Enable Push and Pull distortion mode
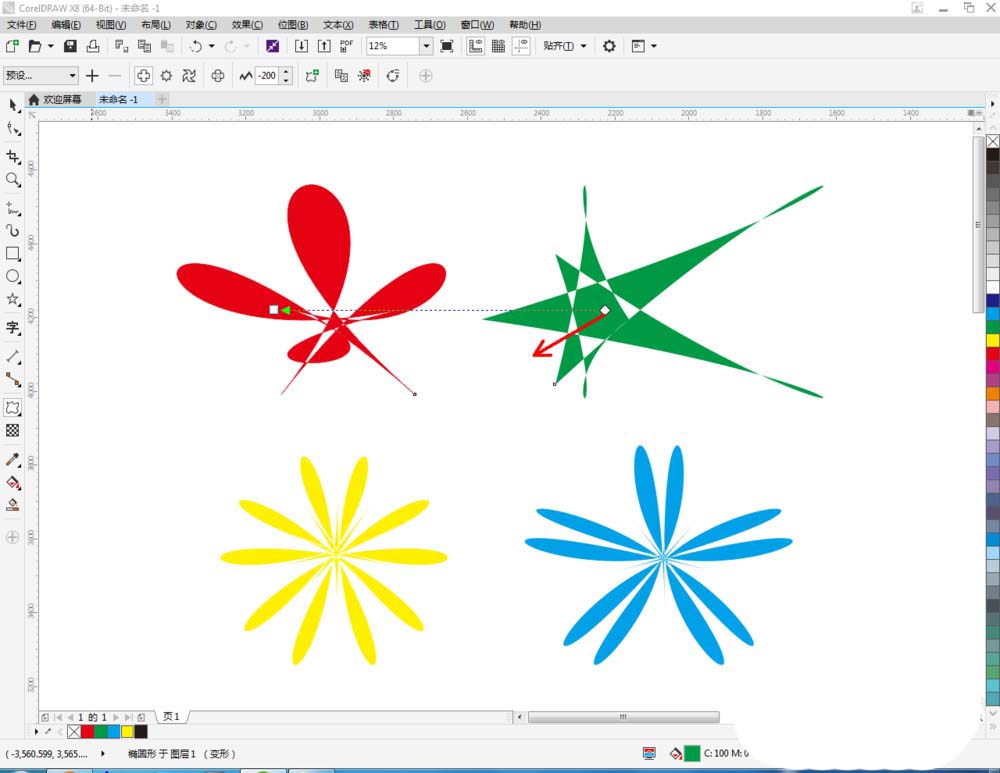The width and height of the screenshot is (1000, 773). point(143,75)
